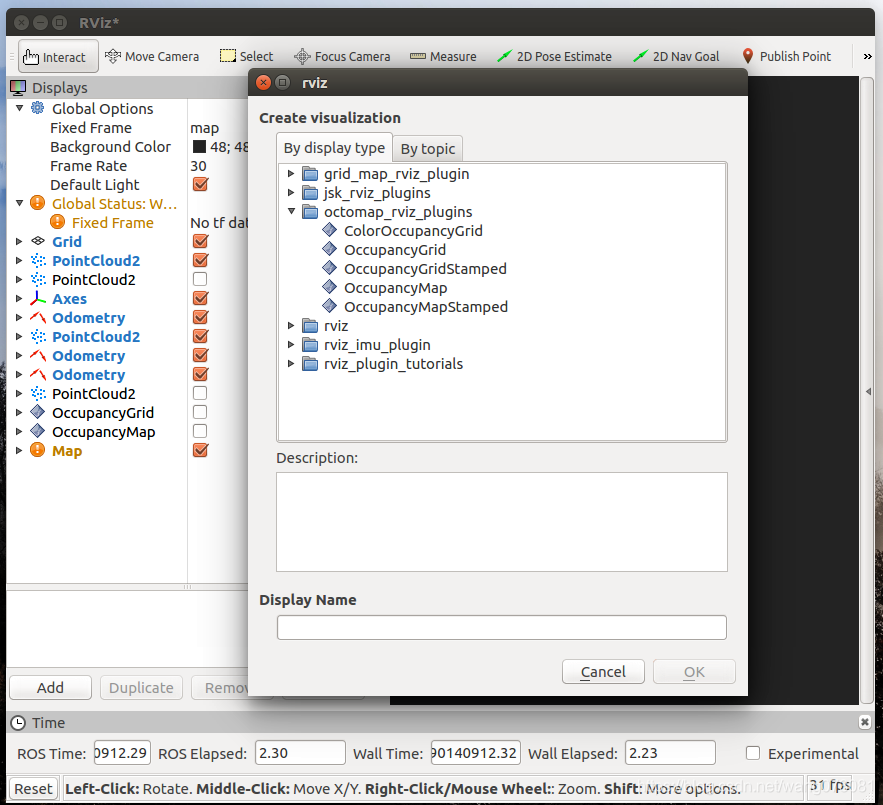Click the ColorOccupancyGrid plugin icon

329,230
